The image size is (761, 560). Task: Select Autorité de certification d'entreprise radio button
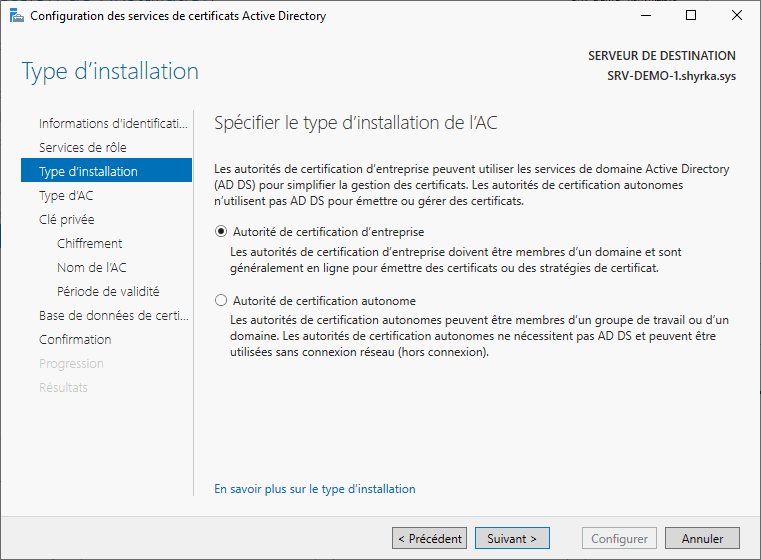pos(222,229)
